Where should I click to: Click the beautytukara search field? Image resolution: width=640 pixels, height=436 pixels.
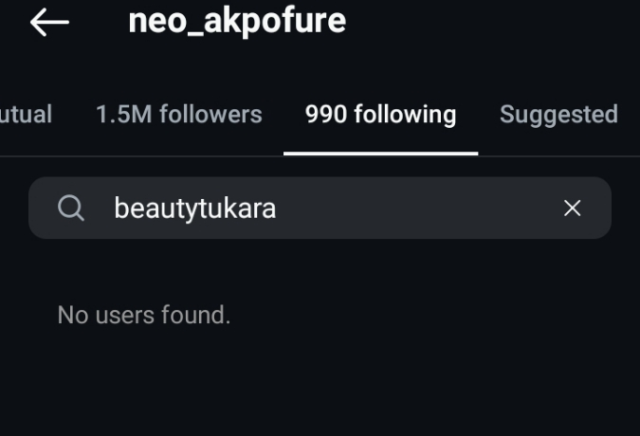click(320, 208)
